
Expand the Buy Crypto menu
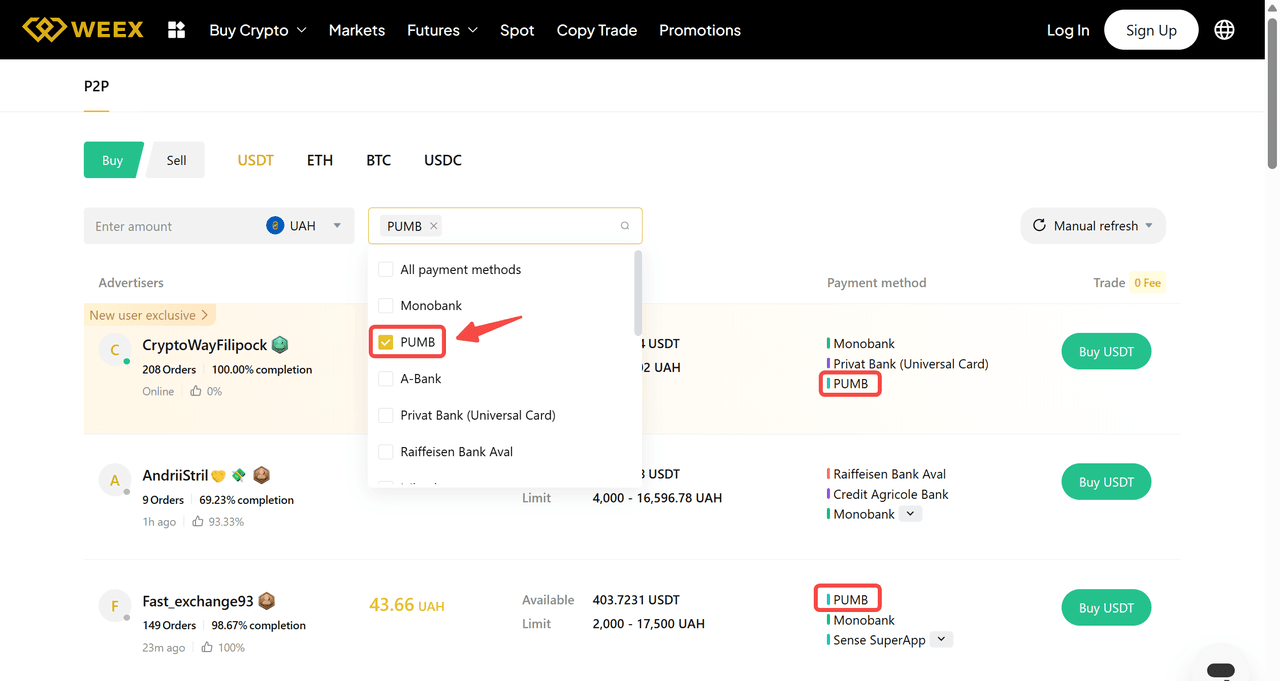257,30
